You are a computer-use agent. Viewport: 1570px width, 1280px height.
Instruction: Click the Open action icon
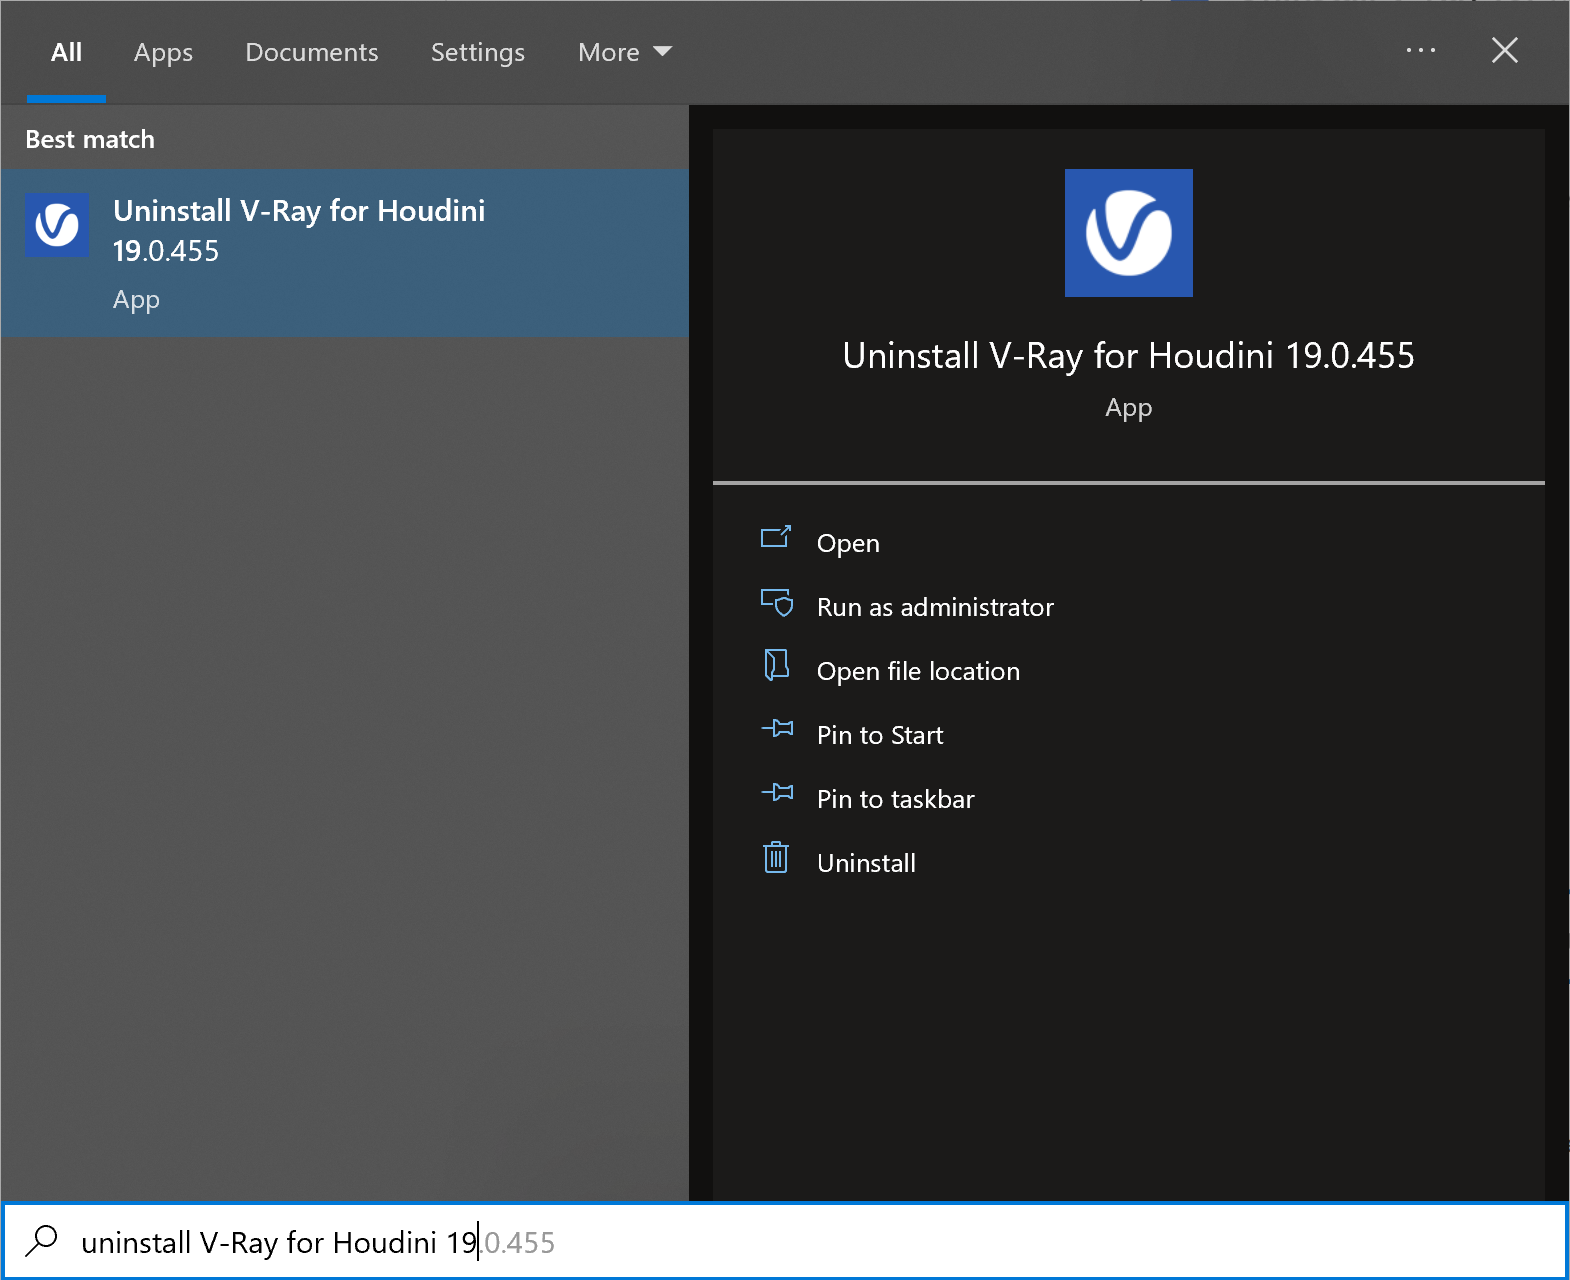pyautogui.click(x=776, y=538)
